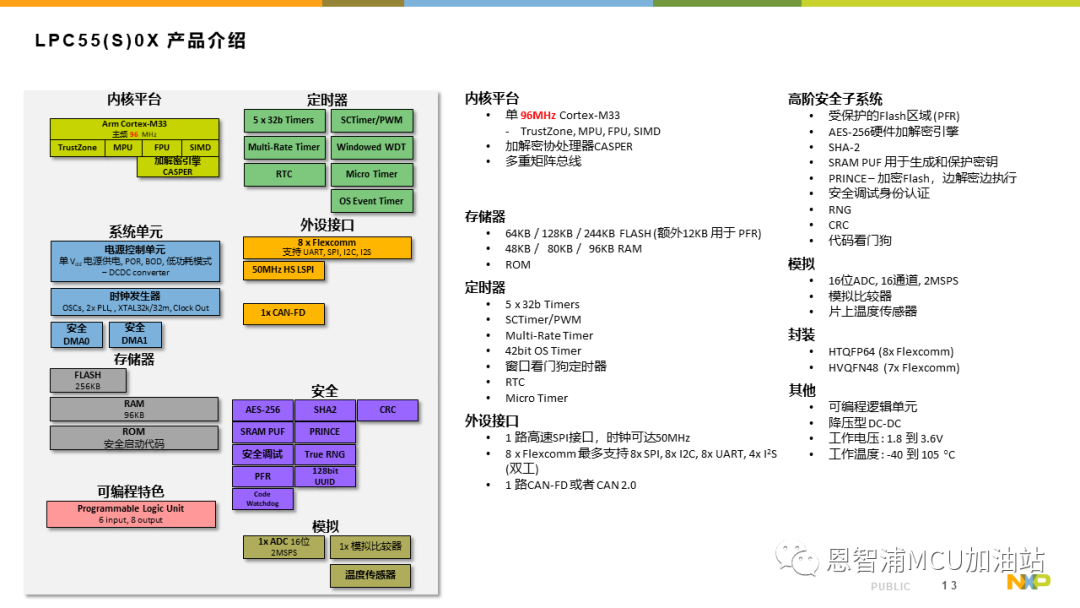Click the purple PFR block

tap(263, 476)
